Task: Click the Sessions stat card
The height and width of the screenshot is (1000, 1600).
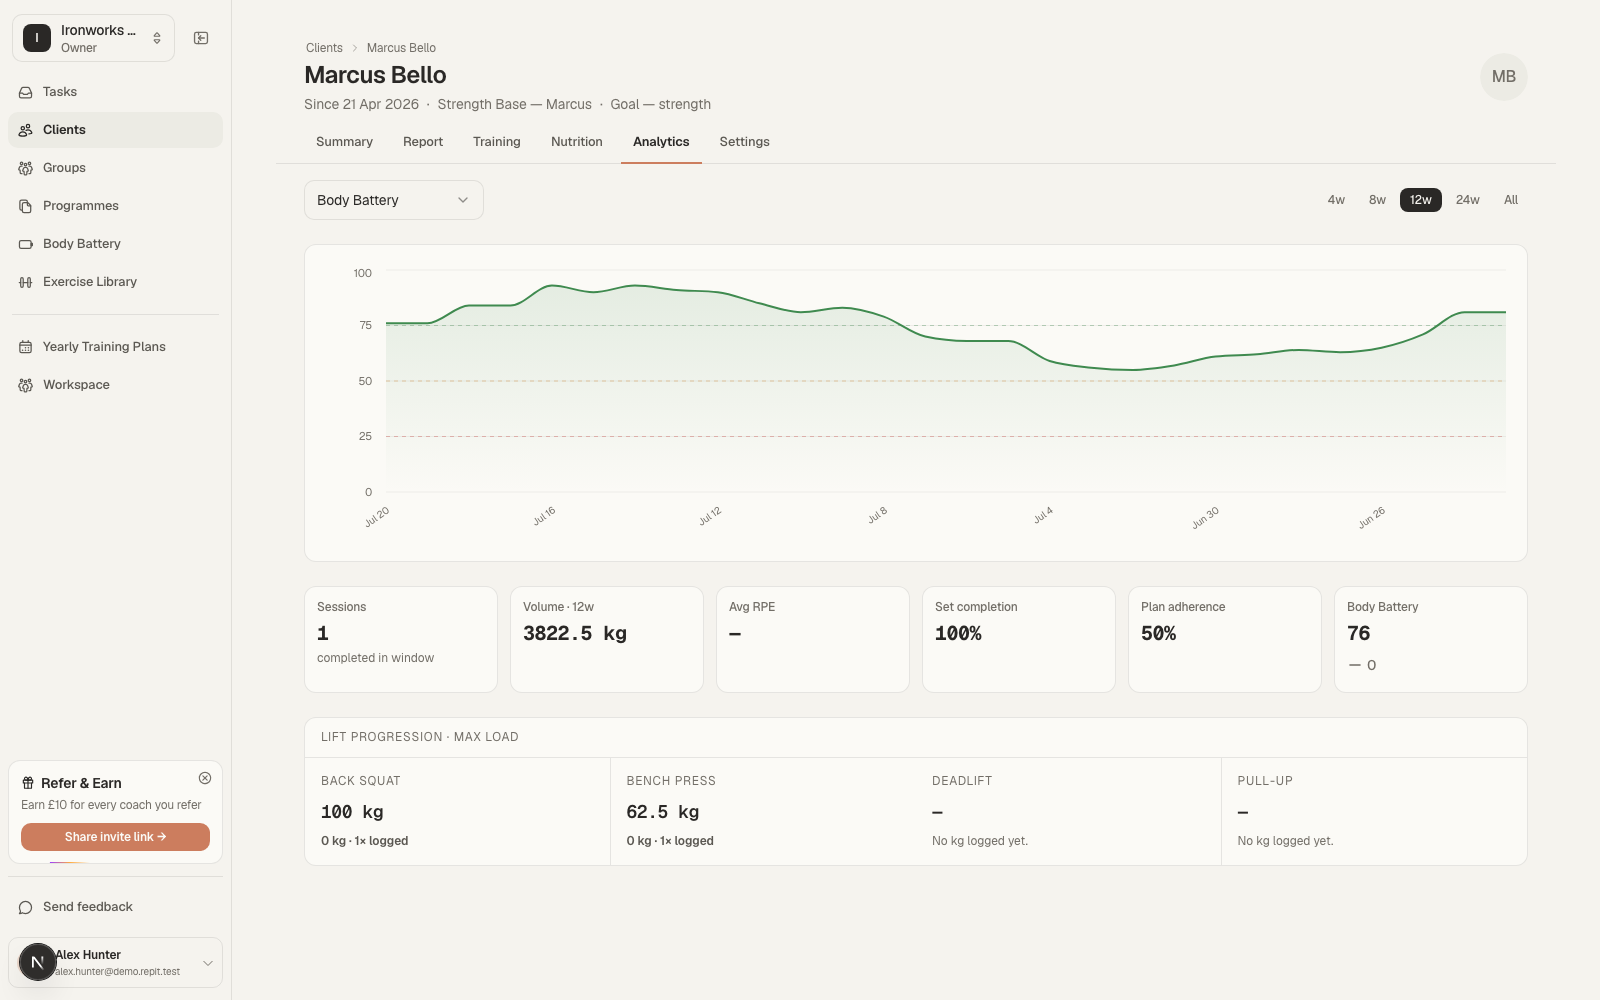Action: [401, 639]
